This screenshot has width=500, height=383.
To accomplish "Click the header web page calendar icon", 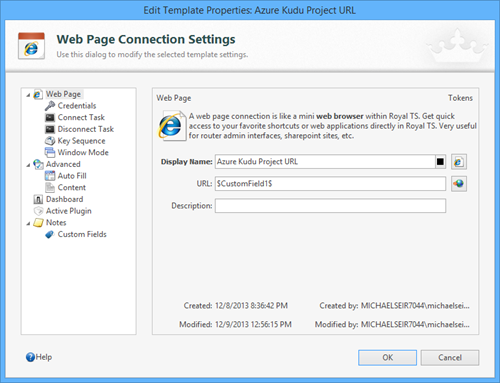I will click(31, 46).
